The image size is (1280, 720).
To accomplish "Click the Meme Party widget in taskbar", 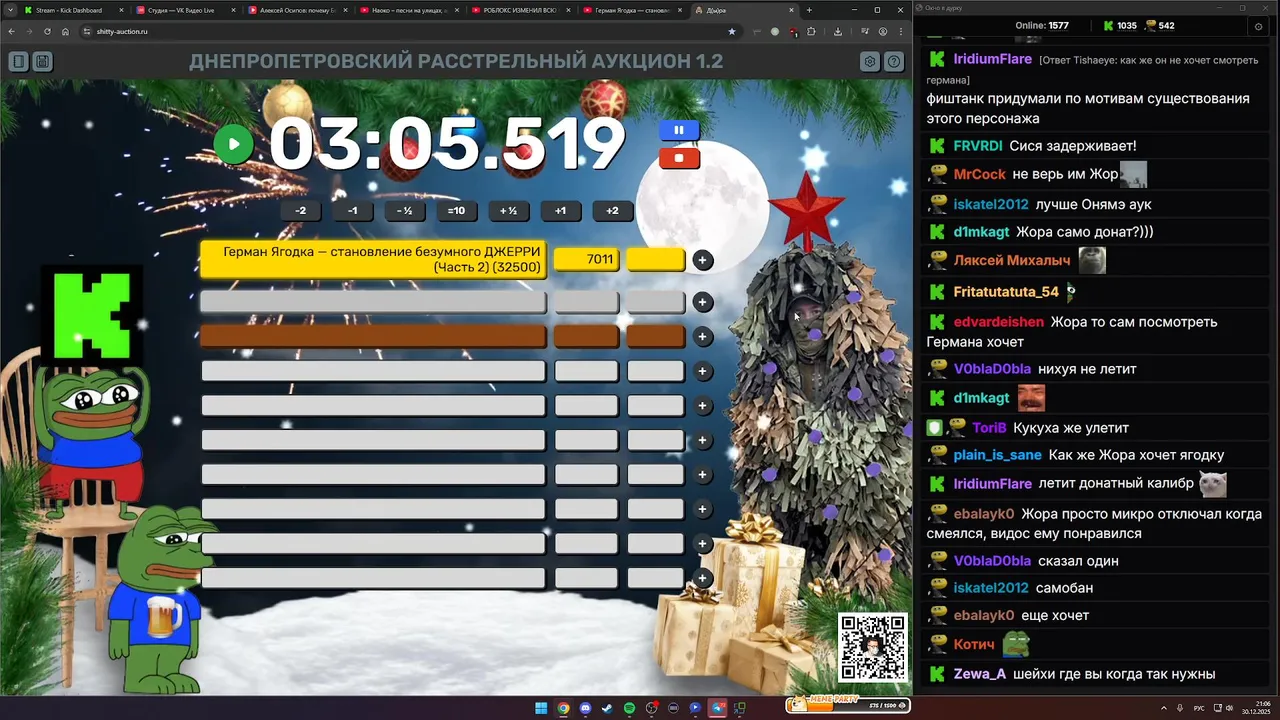I will point(847,705).
